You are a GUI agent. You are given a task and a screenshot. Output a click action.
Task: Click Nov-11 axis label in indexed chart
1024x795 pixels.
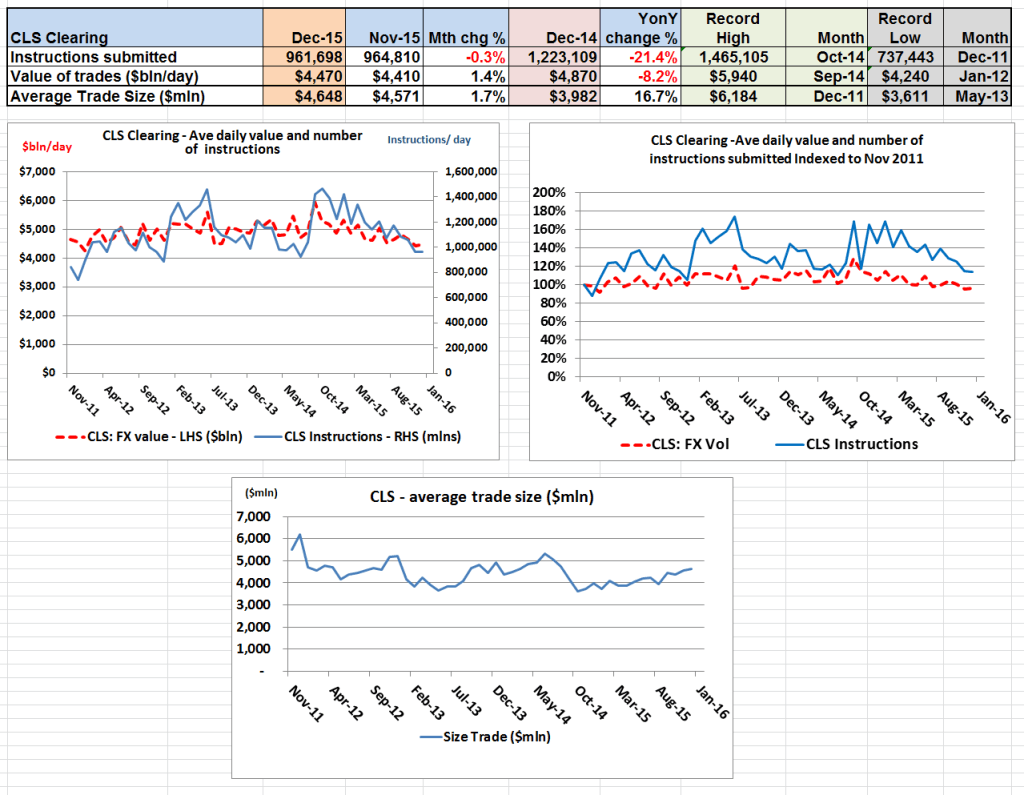[x=599, y=408]
